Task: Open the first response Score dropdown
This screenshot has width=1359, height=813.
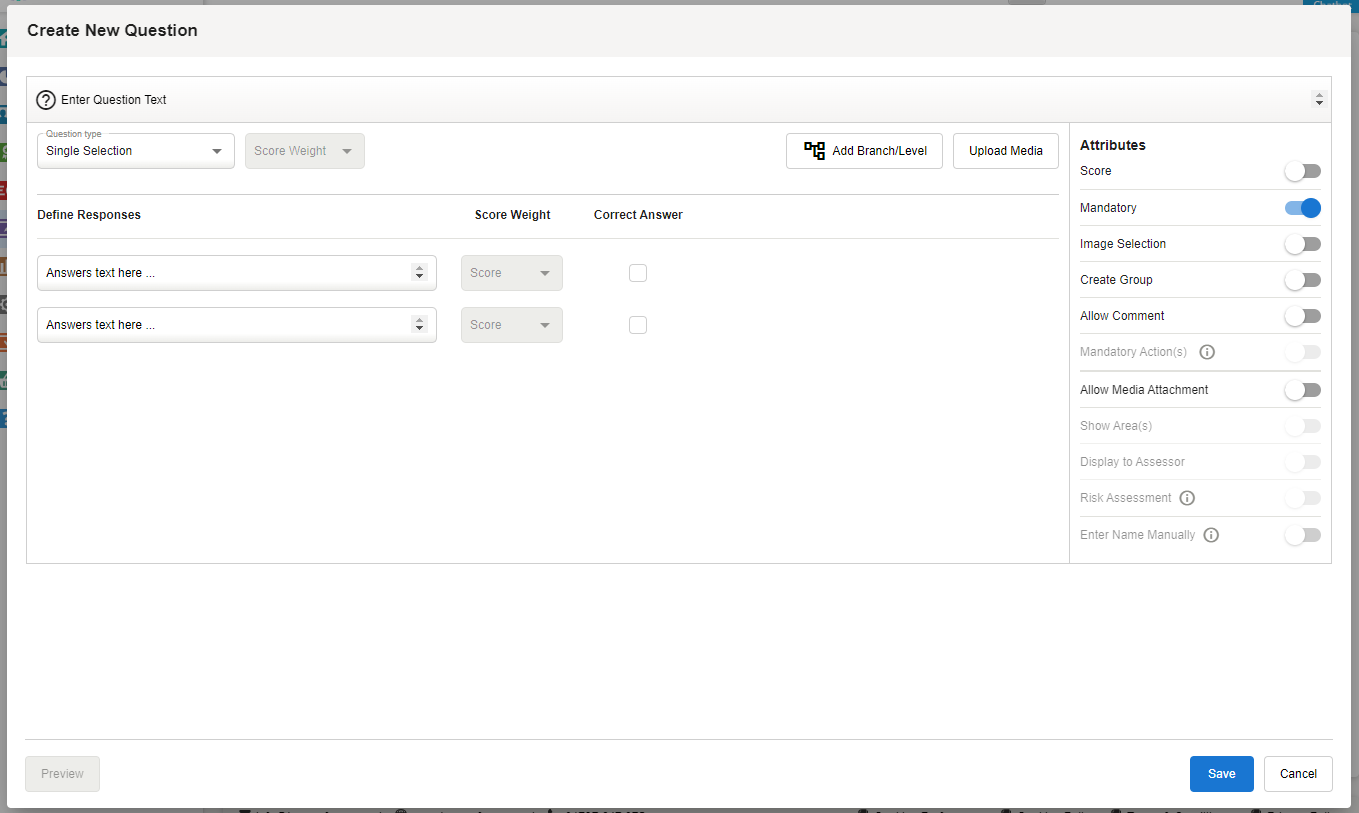Action: pos(511,273)
